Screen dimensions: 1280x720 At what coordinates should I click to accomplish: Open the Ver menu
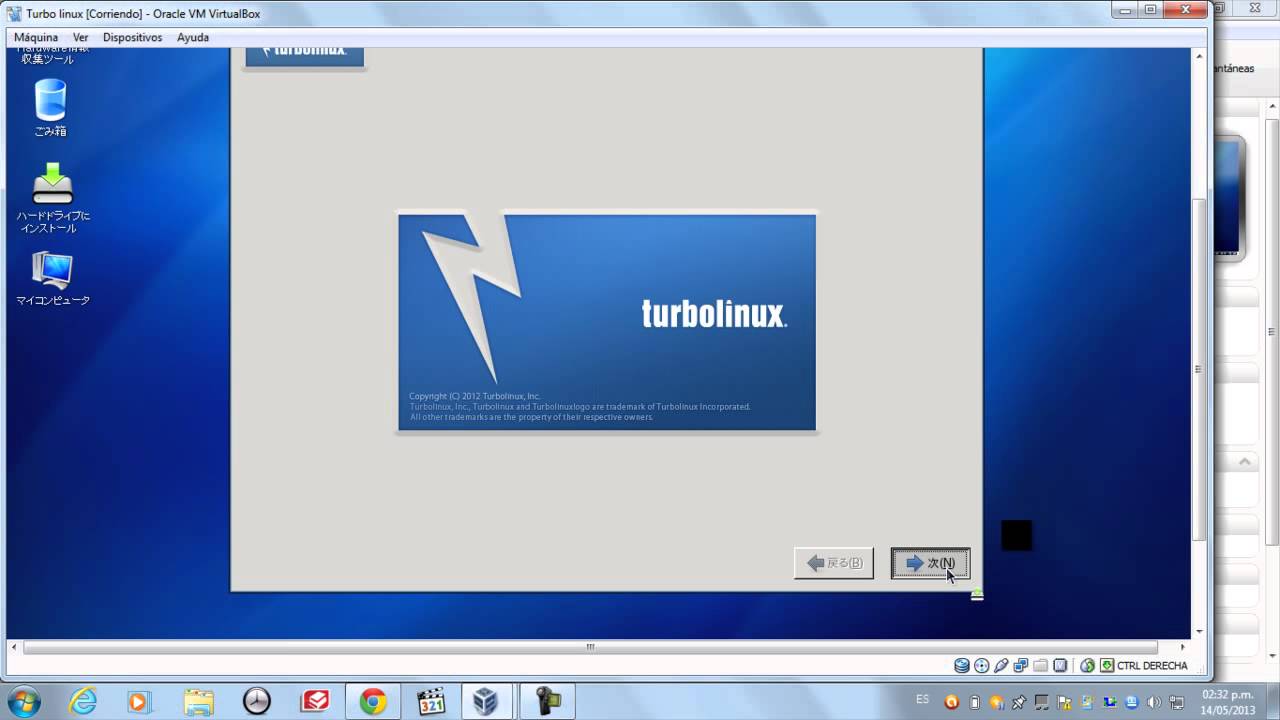pyautogui.click(x=81, y=37)
